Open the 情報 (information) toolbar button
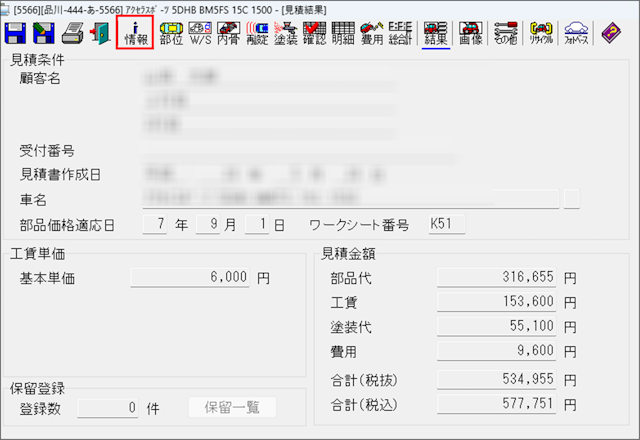640x440 pixels. coord(134,33)
